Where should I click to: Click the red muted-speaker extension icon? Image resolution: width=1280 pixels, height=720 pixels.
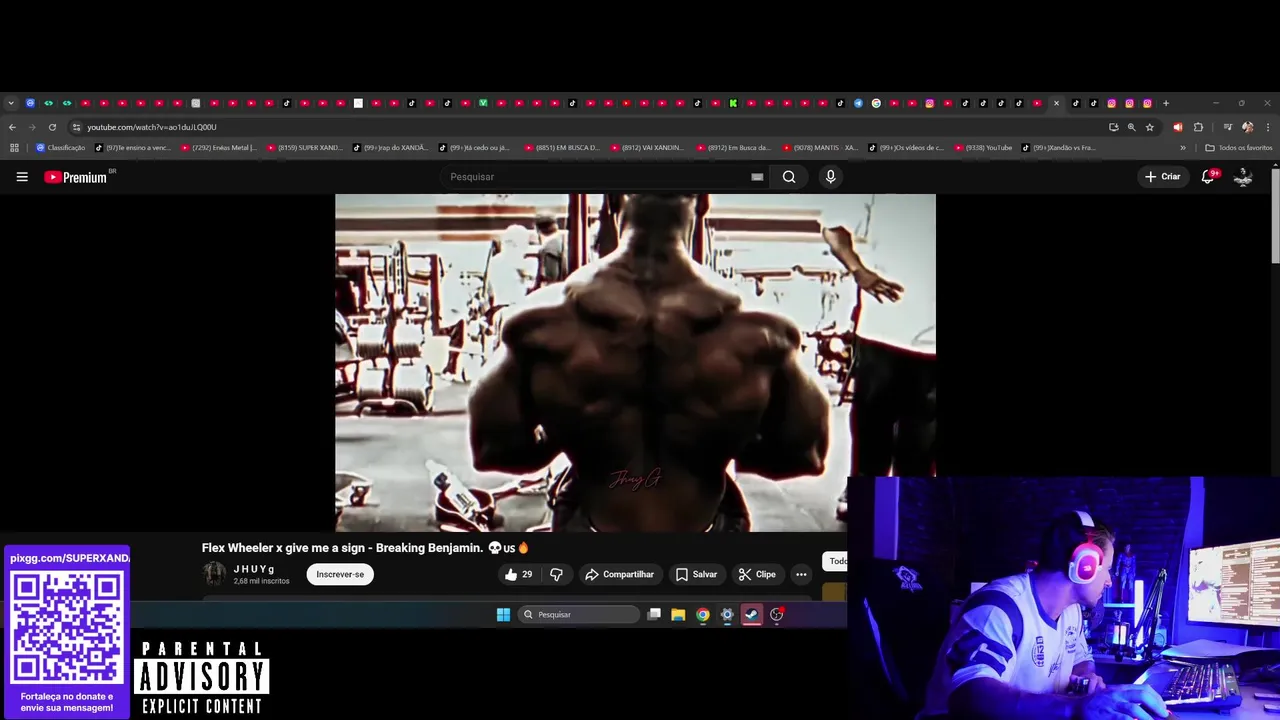point(1177,127)
